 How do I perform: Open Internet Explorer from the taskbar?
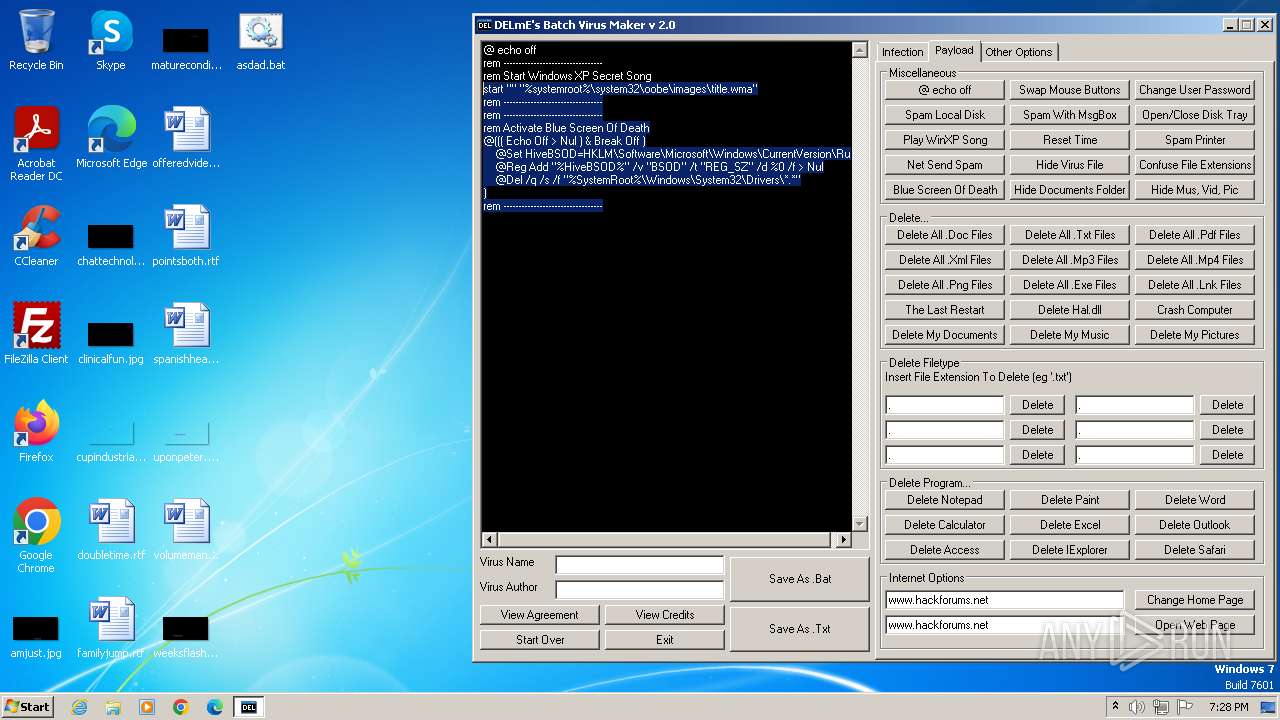click(79, 707)
